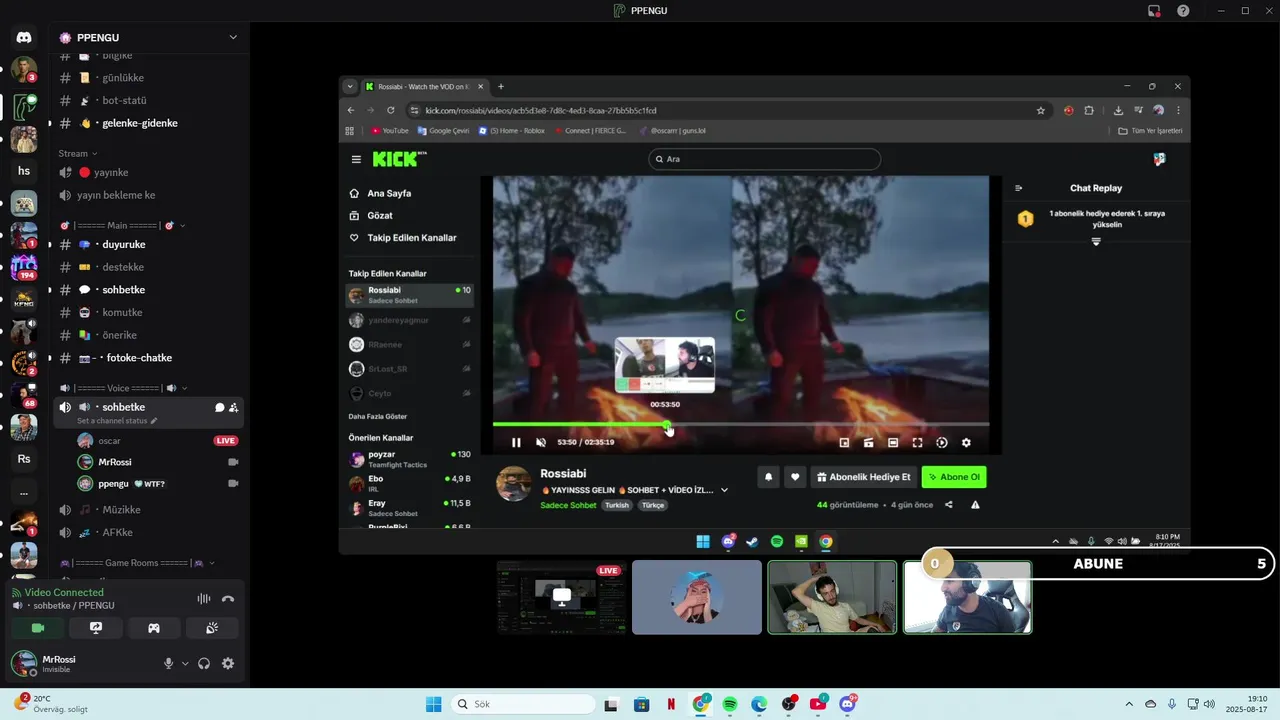Open the server folder labeled with three dots
The image size is (1280, 720).
tap(24, 491)
